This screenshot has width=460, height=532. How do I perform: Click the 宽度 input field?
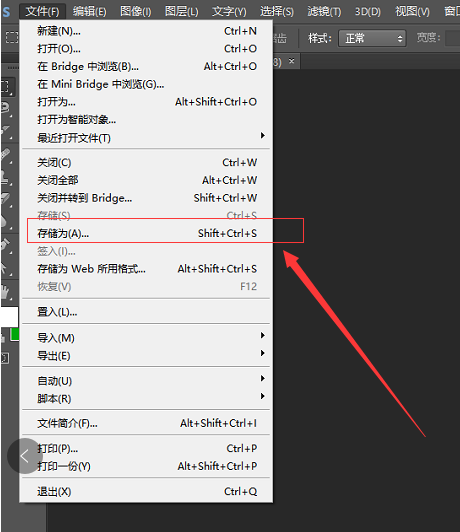tap(453, 38)
